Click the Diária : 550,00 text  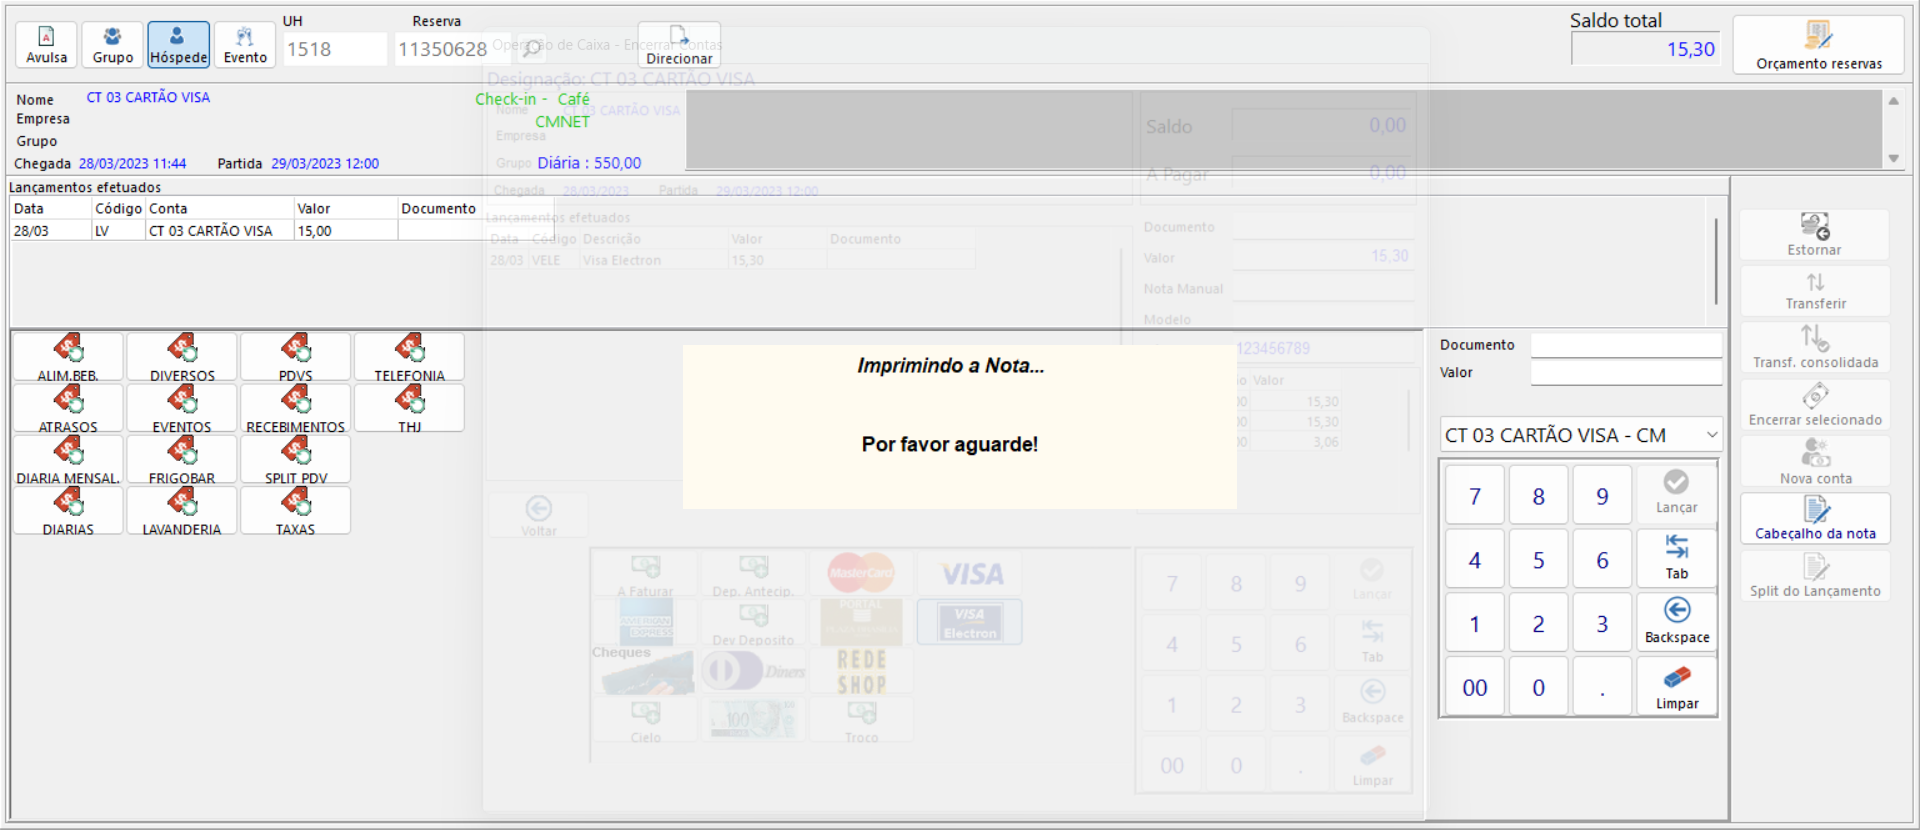coord(589,163)
